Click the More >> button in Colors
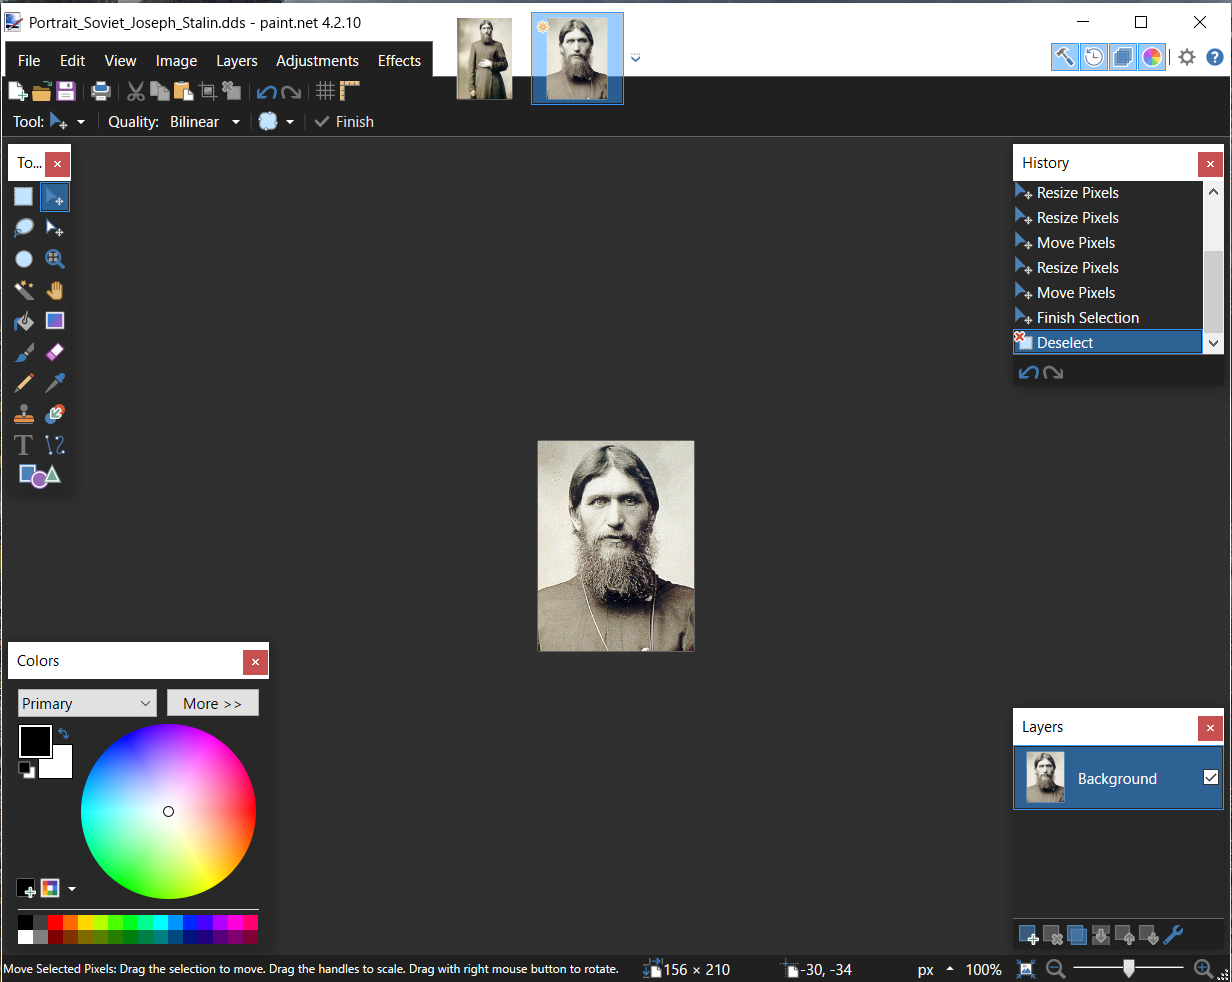Screen dimensions: 1232x982 213,703
